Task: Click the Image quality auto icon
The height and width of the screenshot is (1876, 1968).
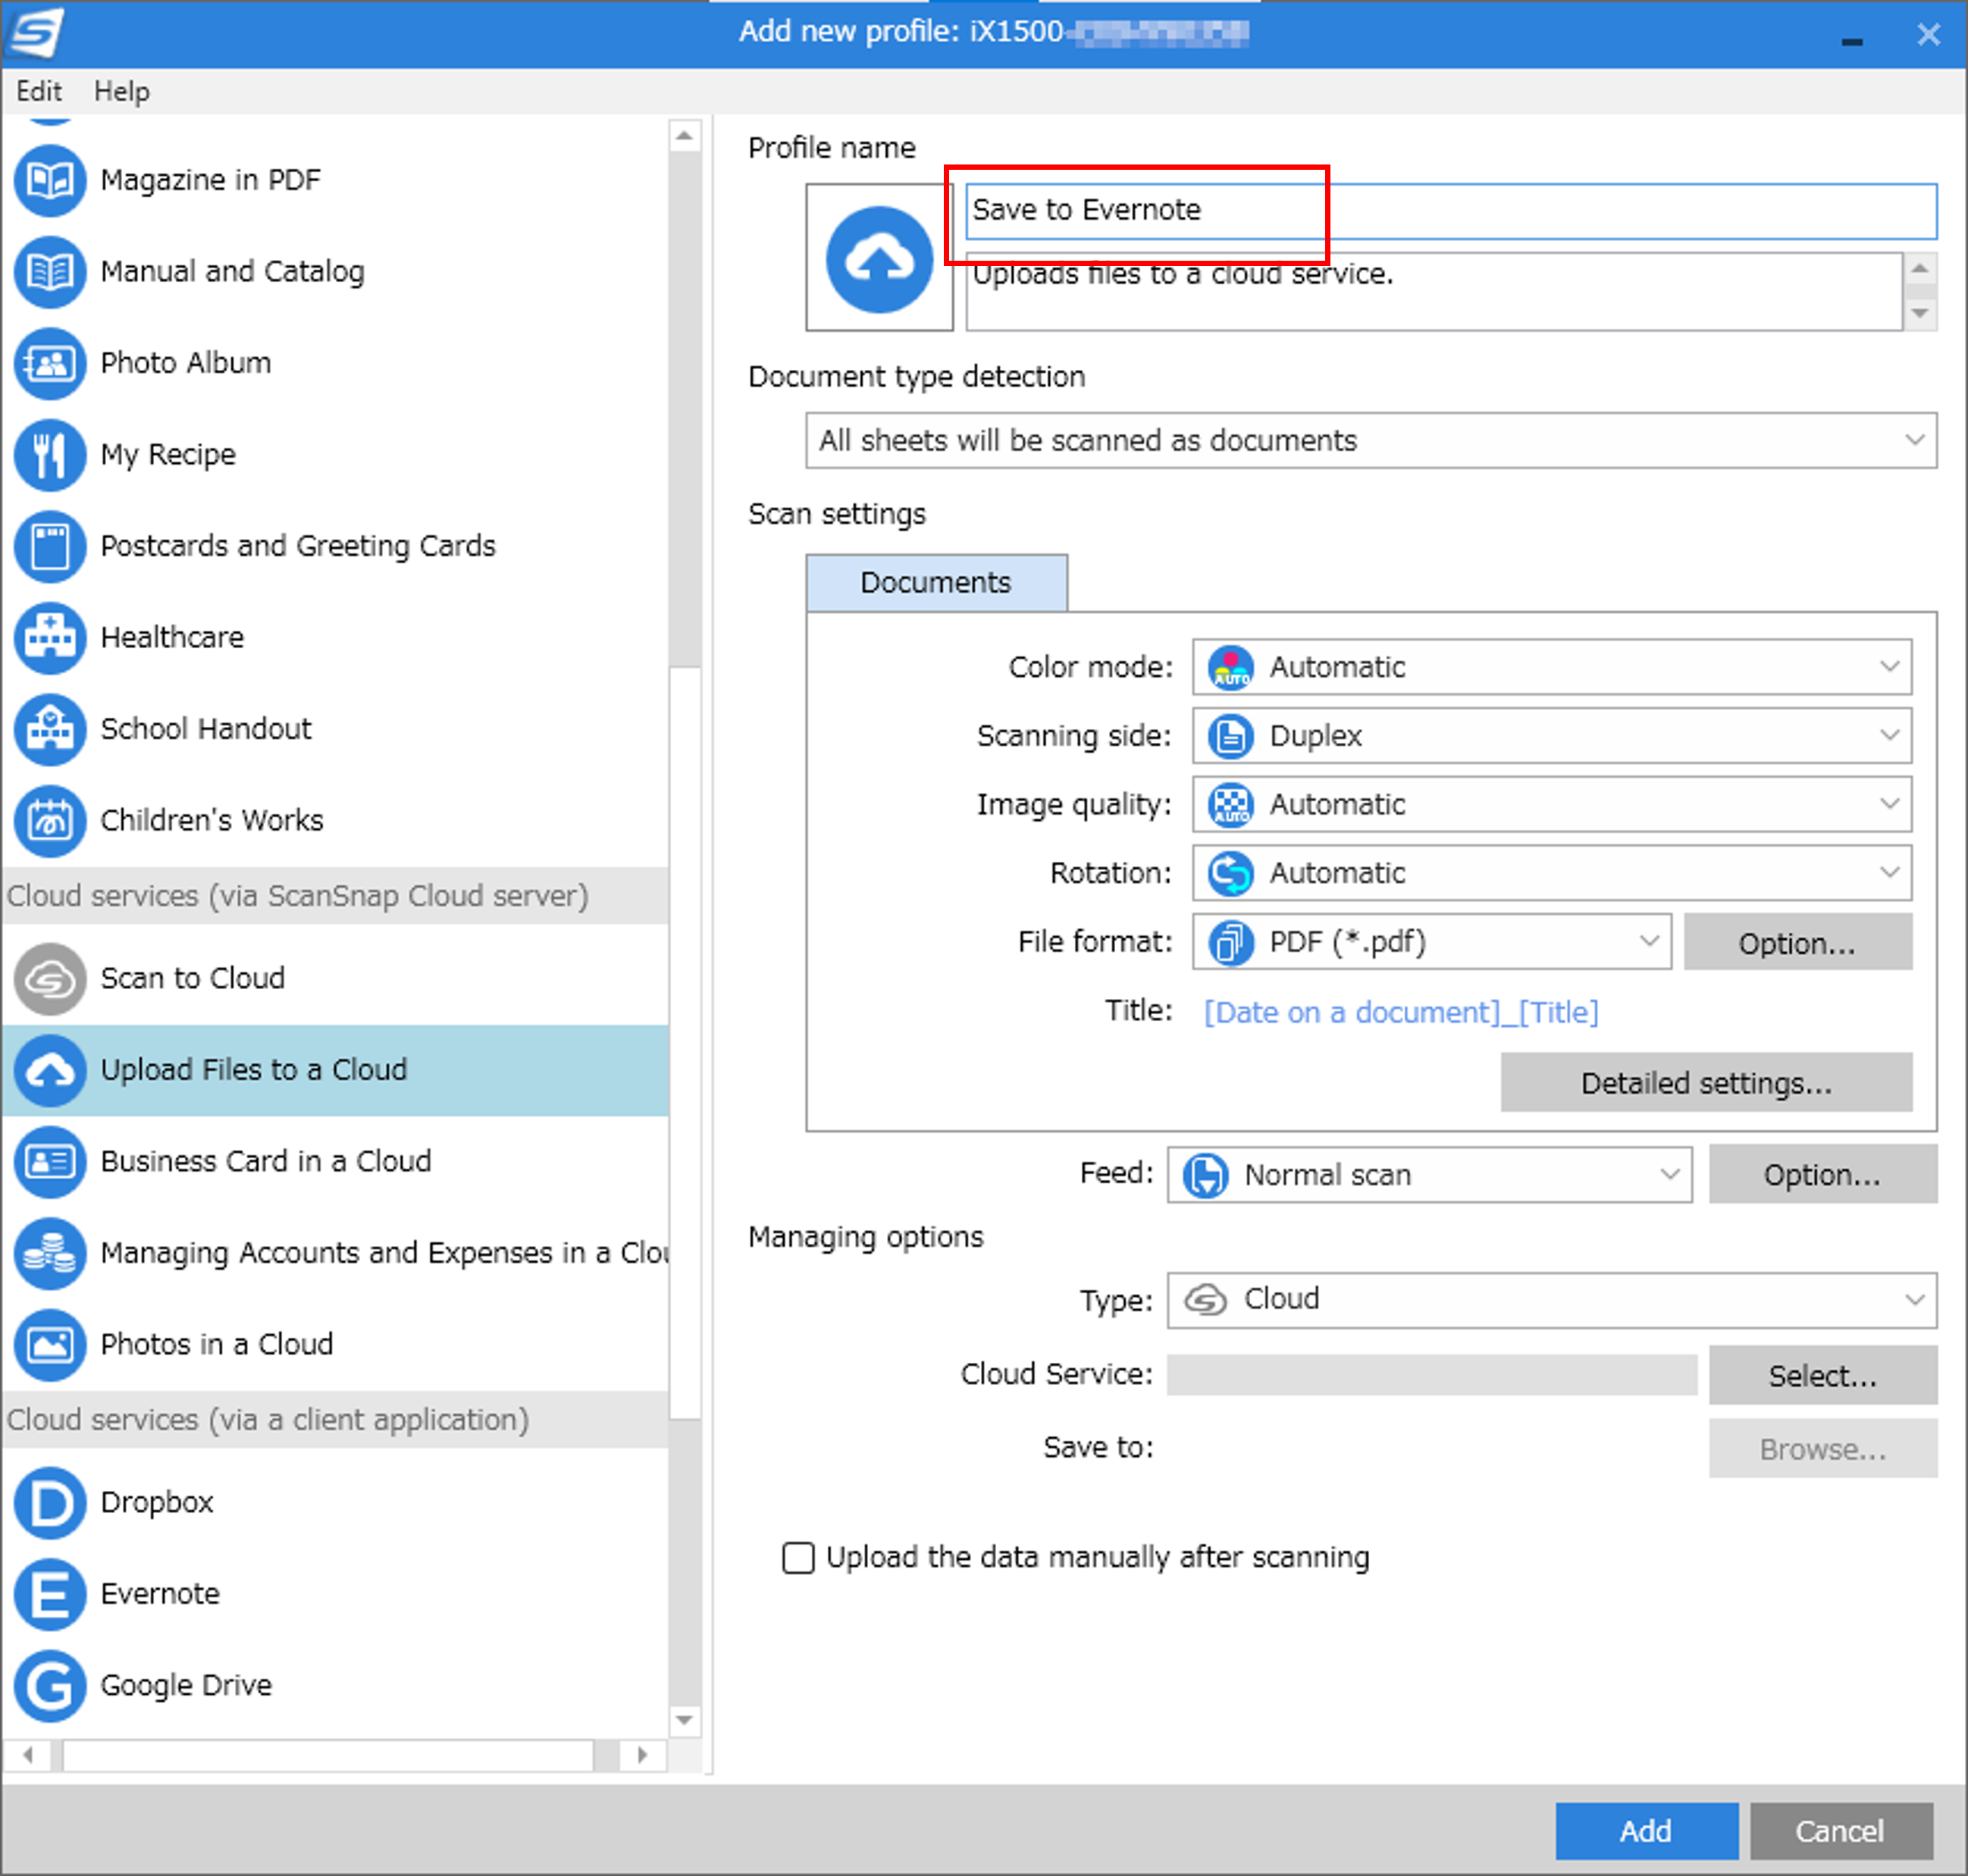Action: click(1230, 805)
